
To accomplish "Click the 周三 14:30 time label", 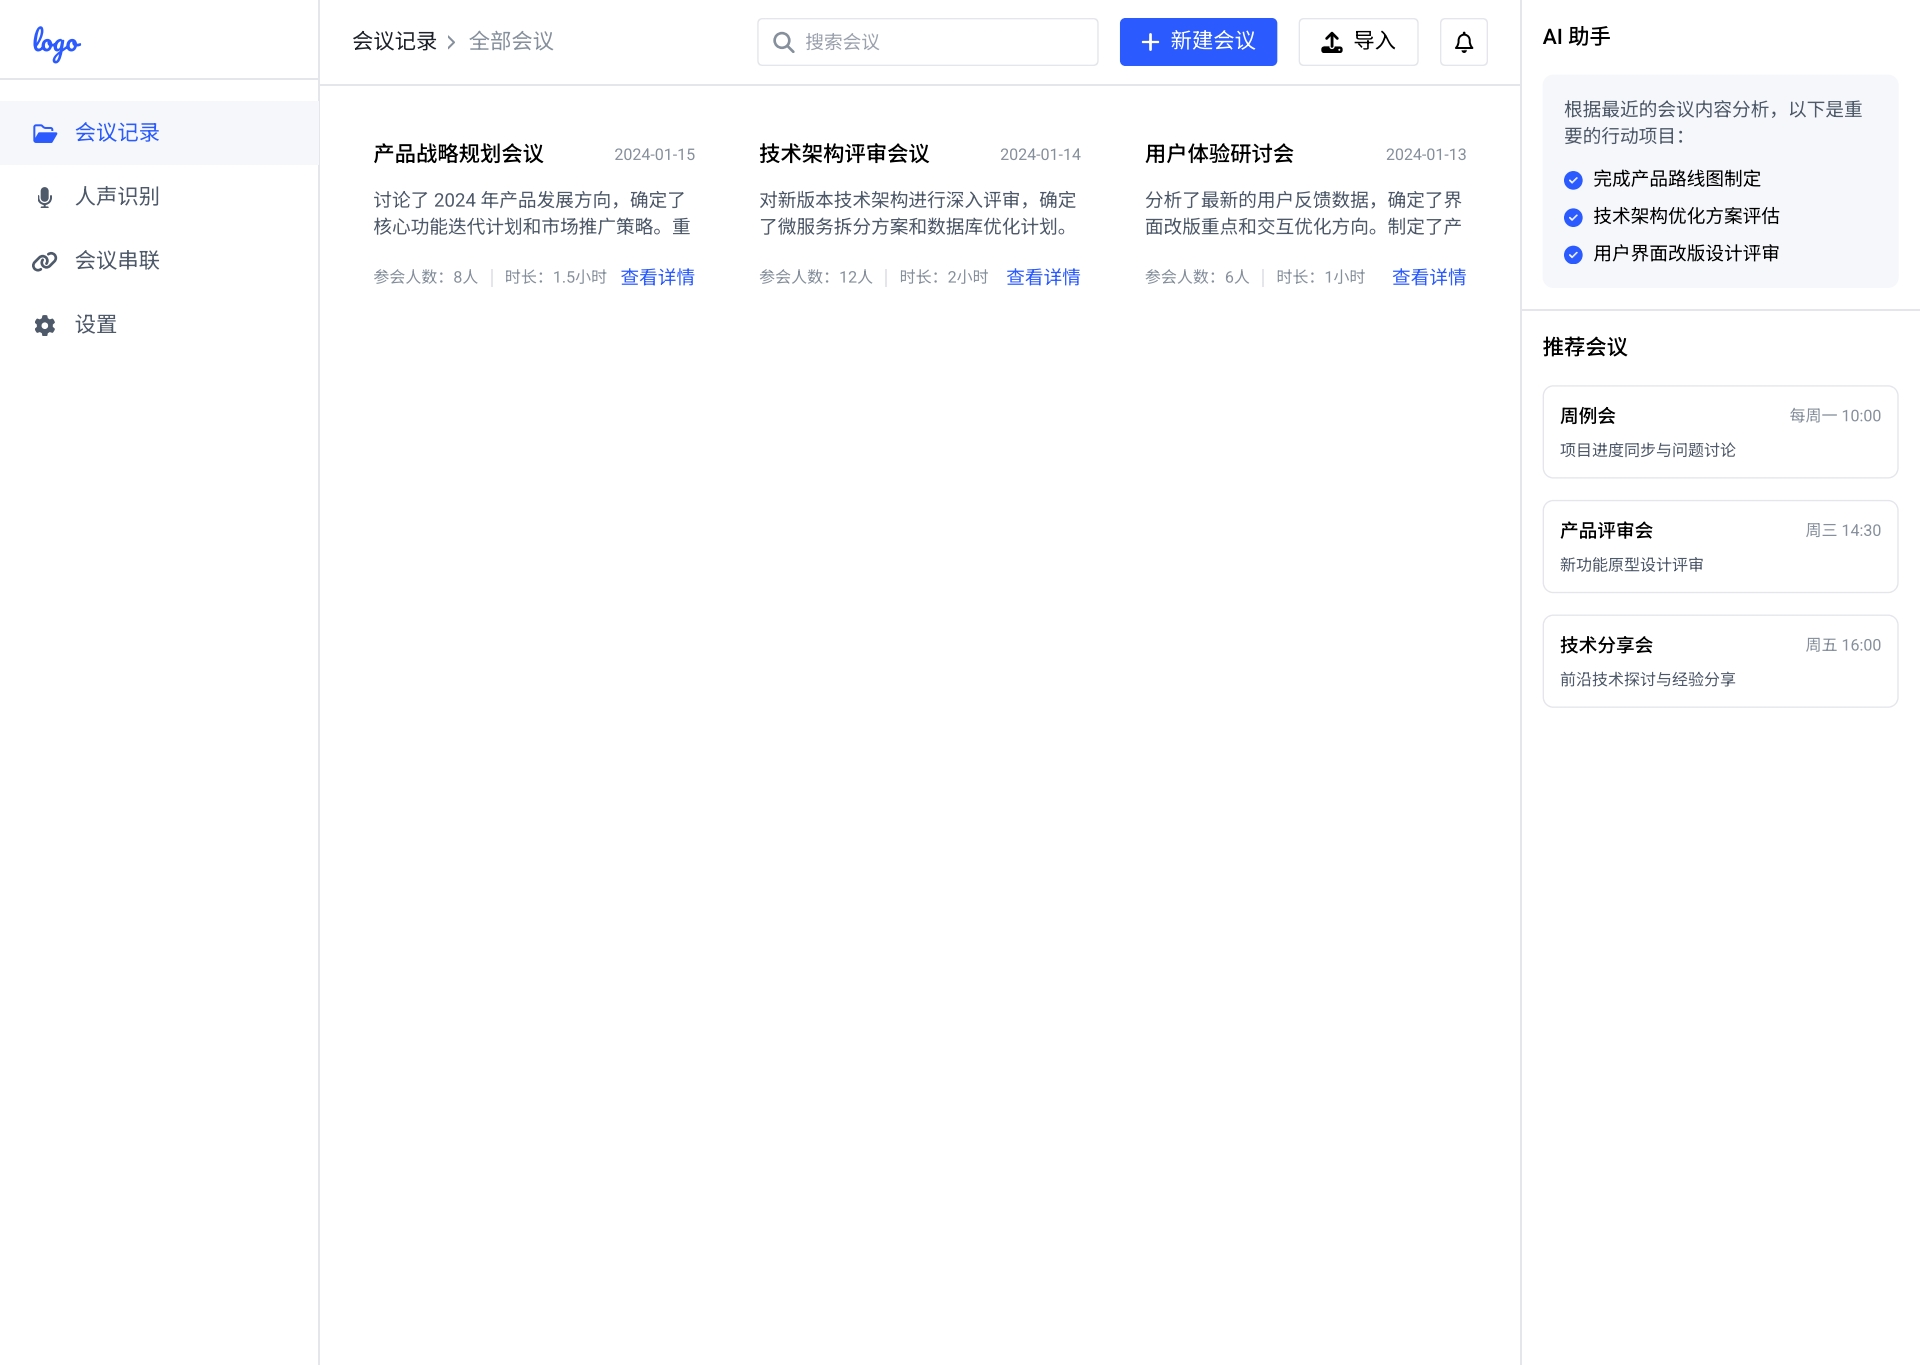I will [1843, 531].
